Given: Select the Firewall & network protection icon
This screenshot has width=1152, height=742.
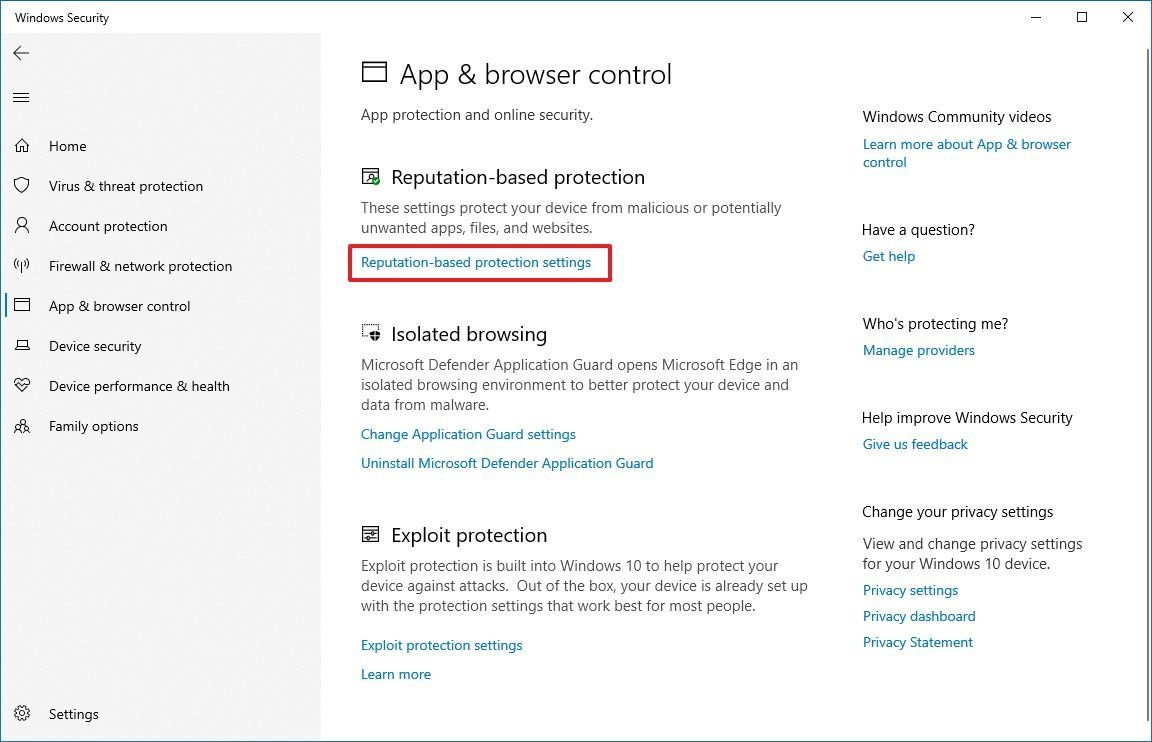Looking at the screenshot, I should [22, 265].
